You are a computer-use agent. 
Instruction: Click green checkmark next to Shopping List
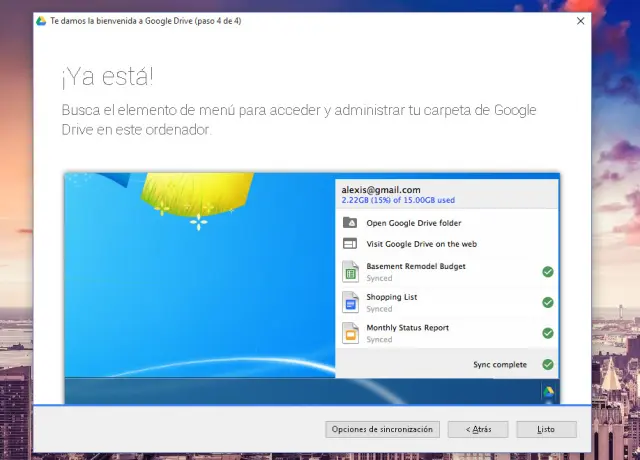[547, 302]
